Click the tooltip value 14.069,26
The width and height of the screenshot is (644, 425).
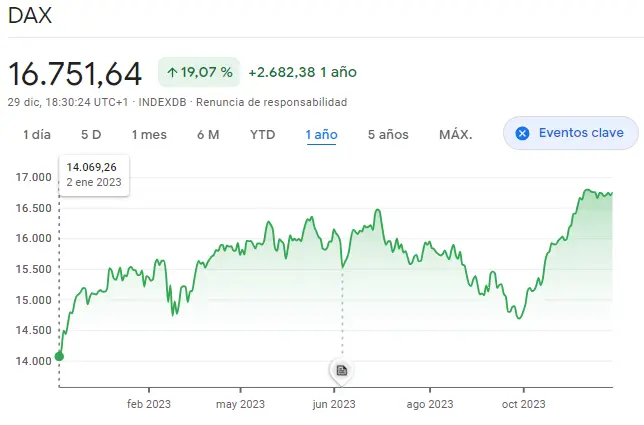click(92, 167)
